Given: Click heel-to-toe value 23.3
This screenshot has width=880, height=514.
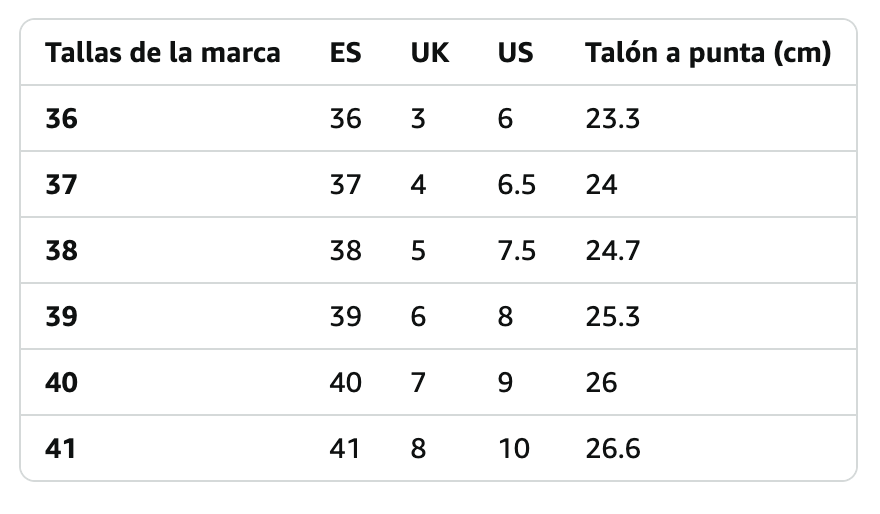Looking at the screenshot, I should (x=612, y=119).
